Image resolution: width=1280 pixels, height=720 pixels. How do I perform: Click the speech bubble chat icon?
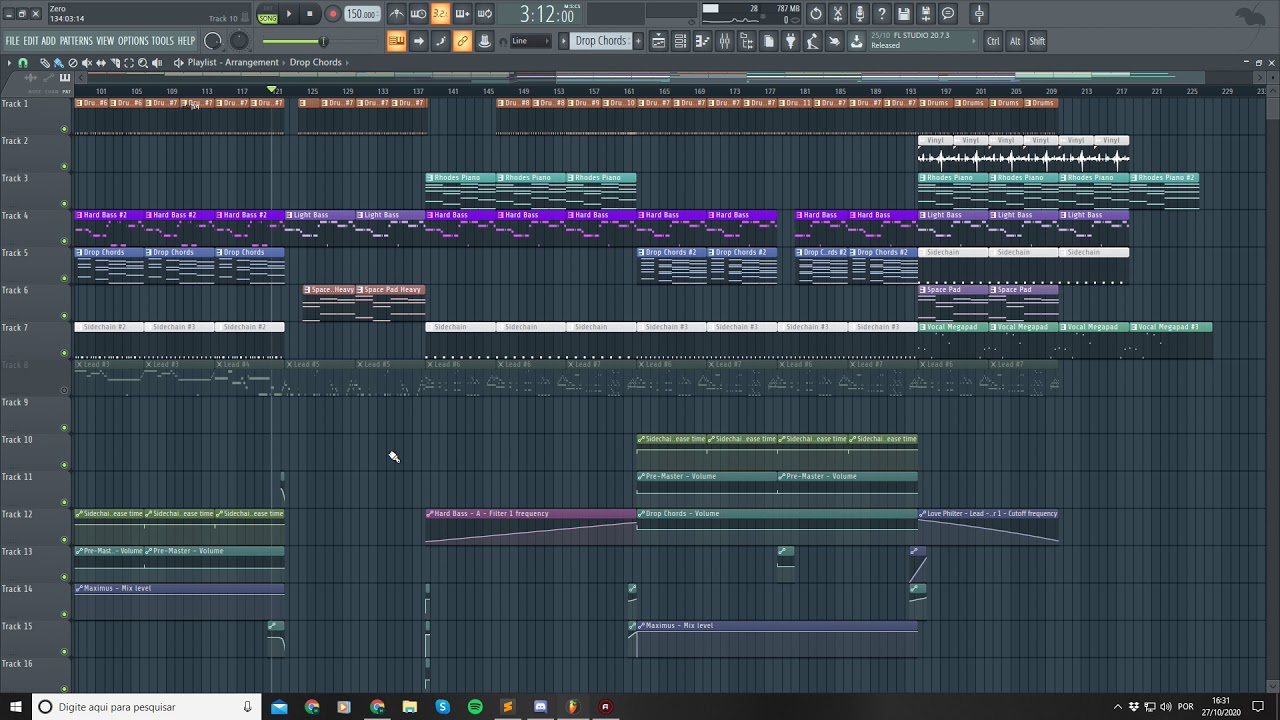pos(948,14)
